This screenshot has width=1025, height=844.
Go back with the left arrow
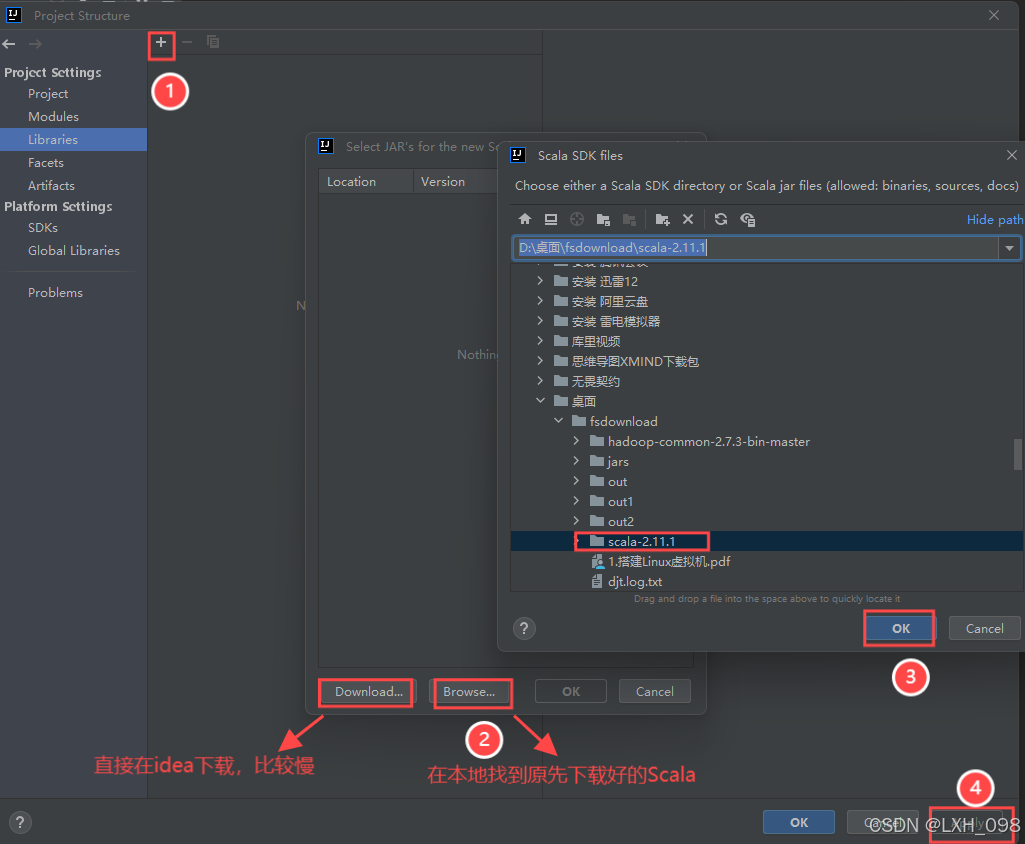9,44
